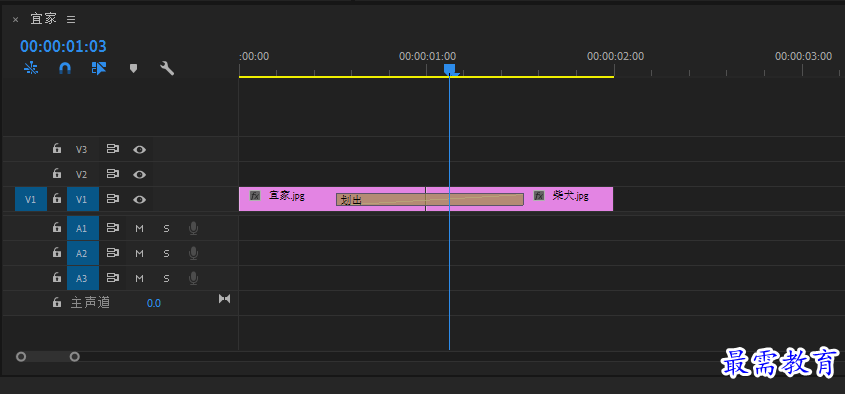This screenshot has height=394, width=845.
Task: Toggle lock on track V3
Action: 57,149
